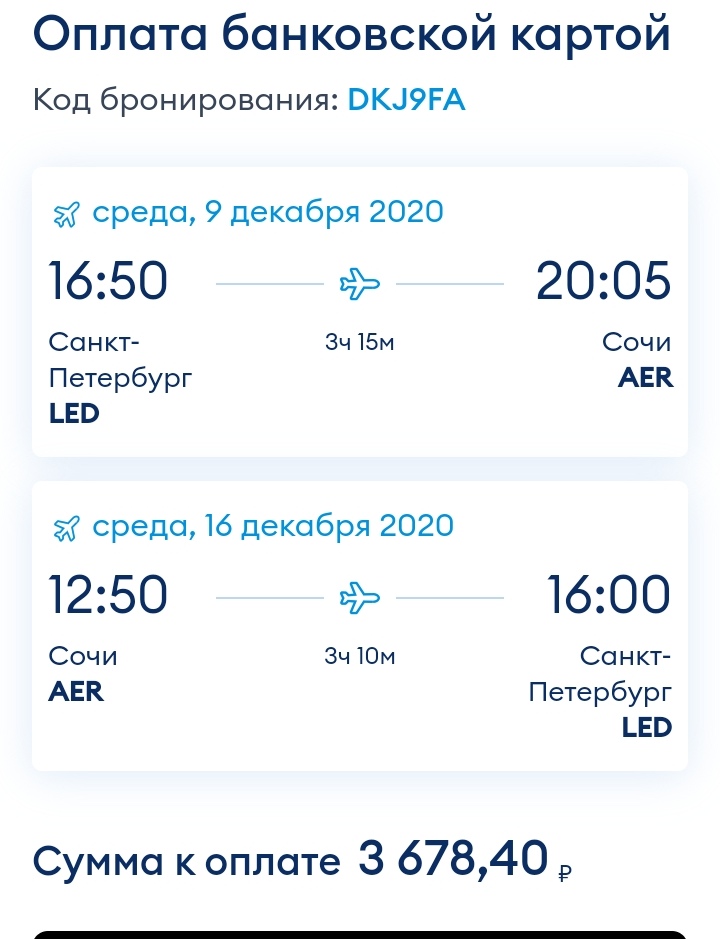Click the 3ч 15м flight duration
Screen dimensions: 720x939
pyautogui.click(x=360, y=343)
